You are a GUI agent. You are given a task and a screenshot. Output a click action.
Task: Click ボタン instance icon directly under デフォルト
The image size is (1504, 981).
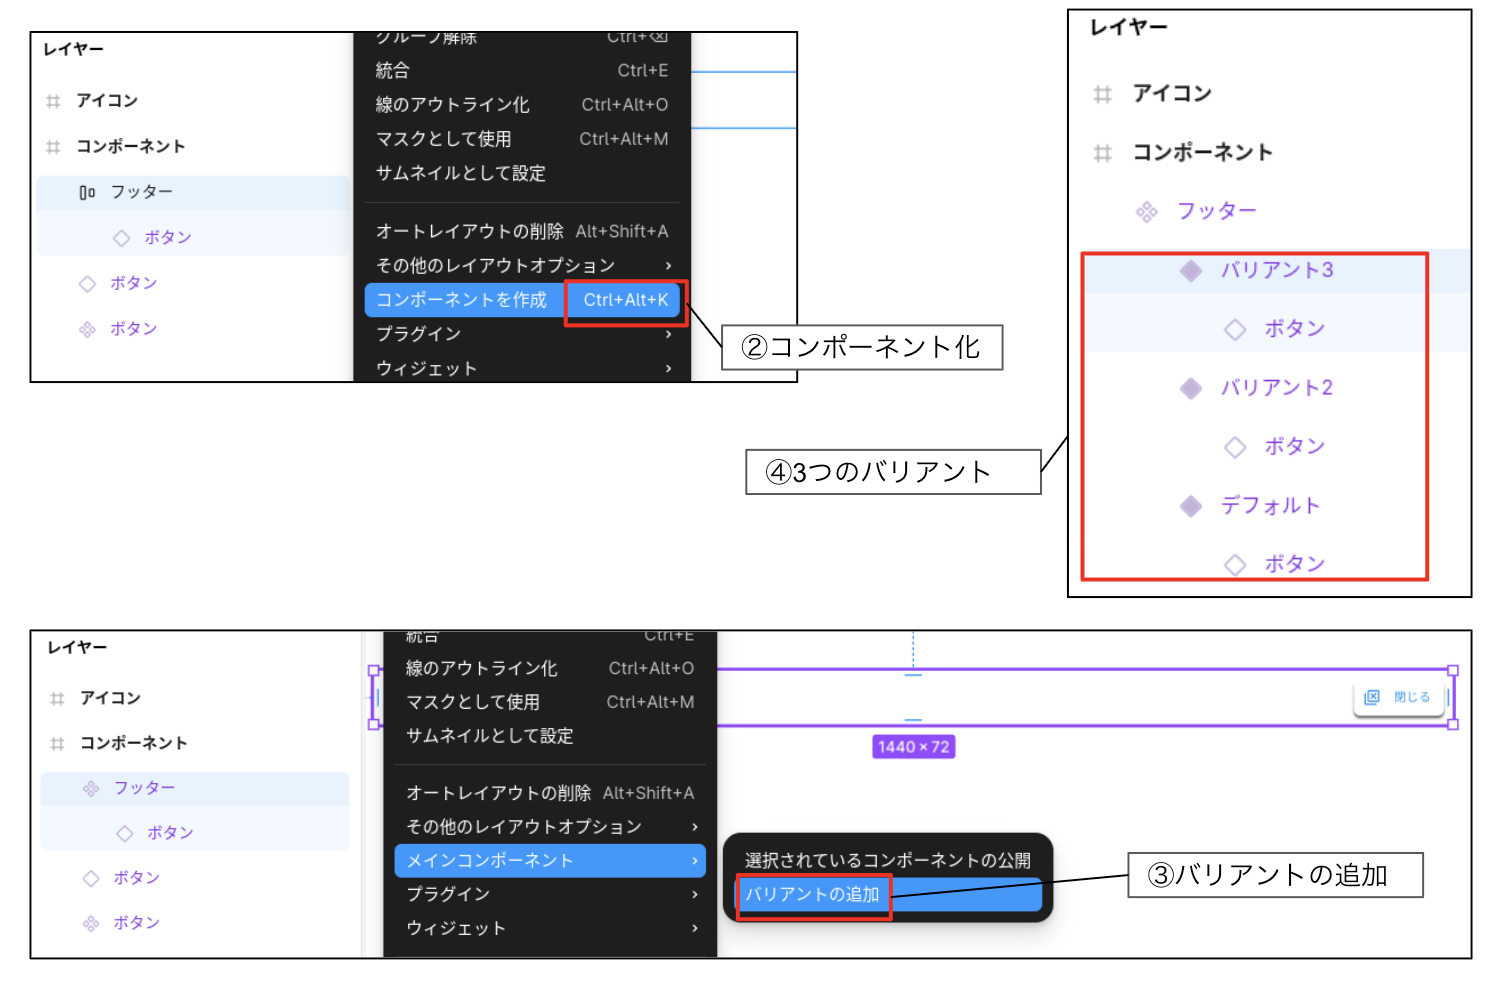click(x=1235, y=565)
